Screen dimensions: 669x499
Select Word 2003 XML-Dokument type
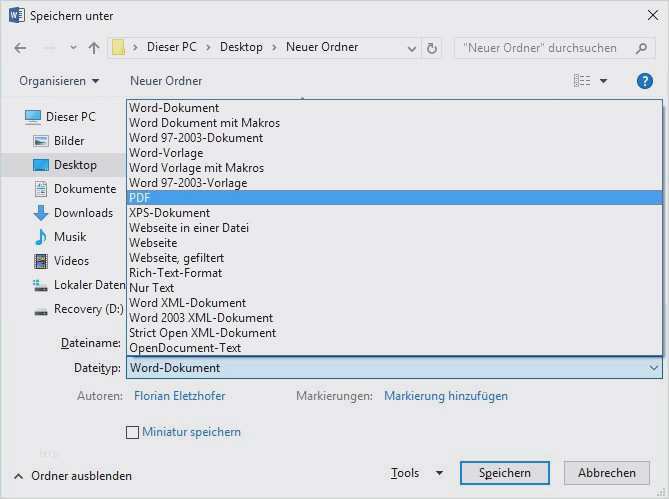coord(395,318)
